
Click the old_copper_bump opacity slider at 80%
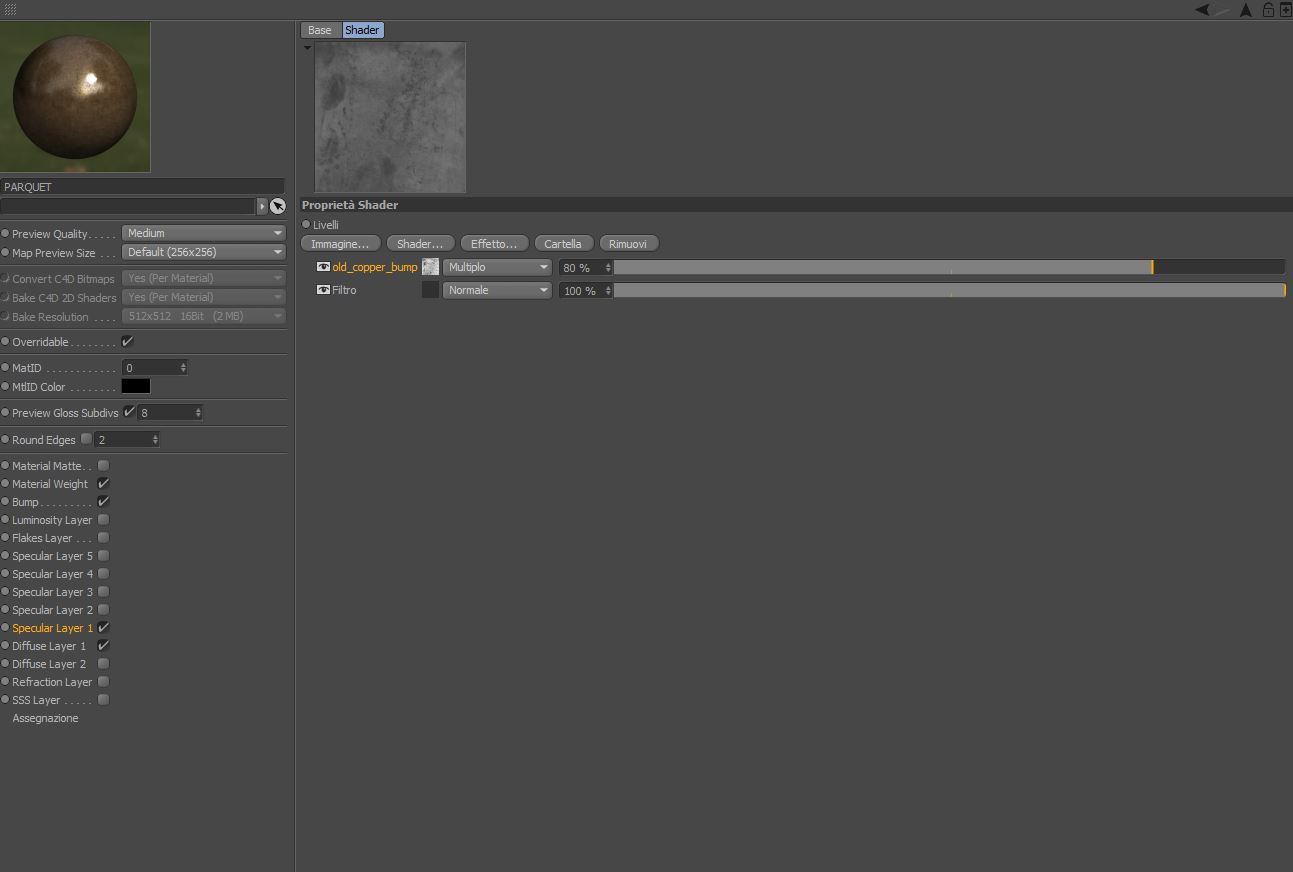pos(949,267)
